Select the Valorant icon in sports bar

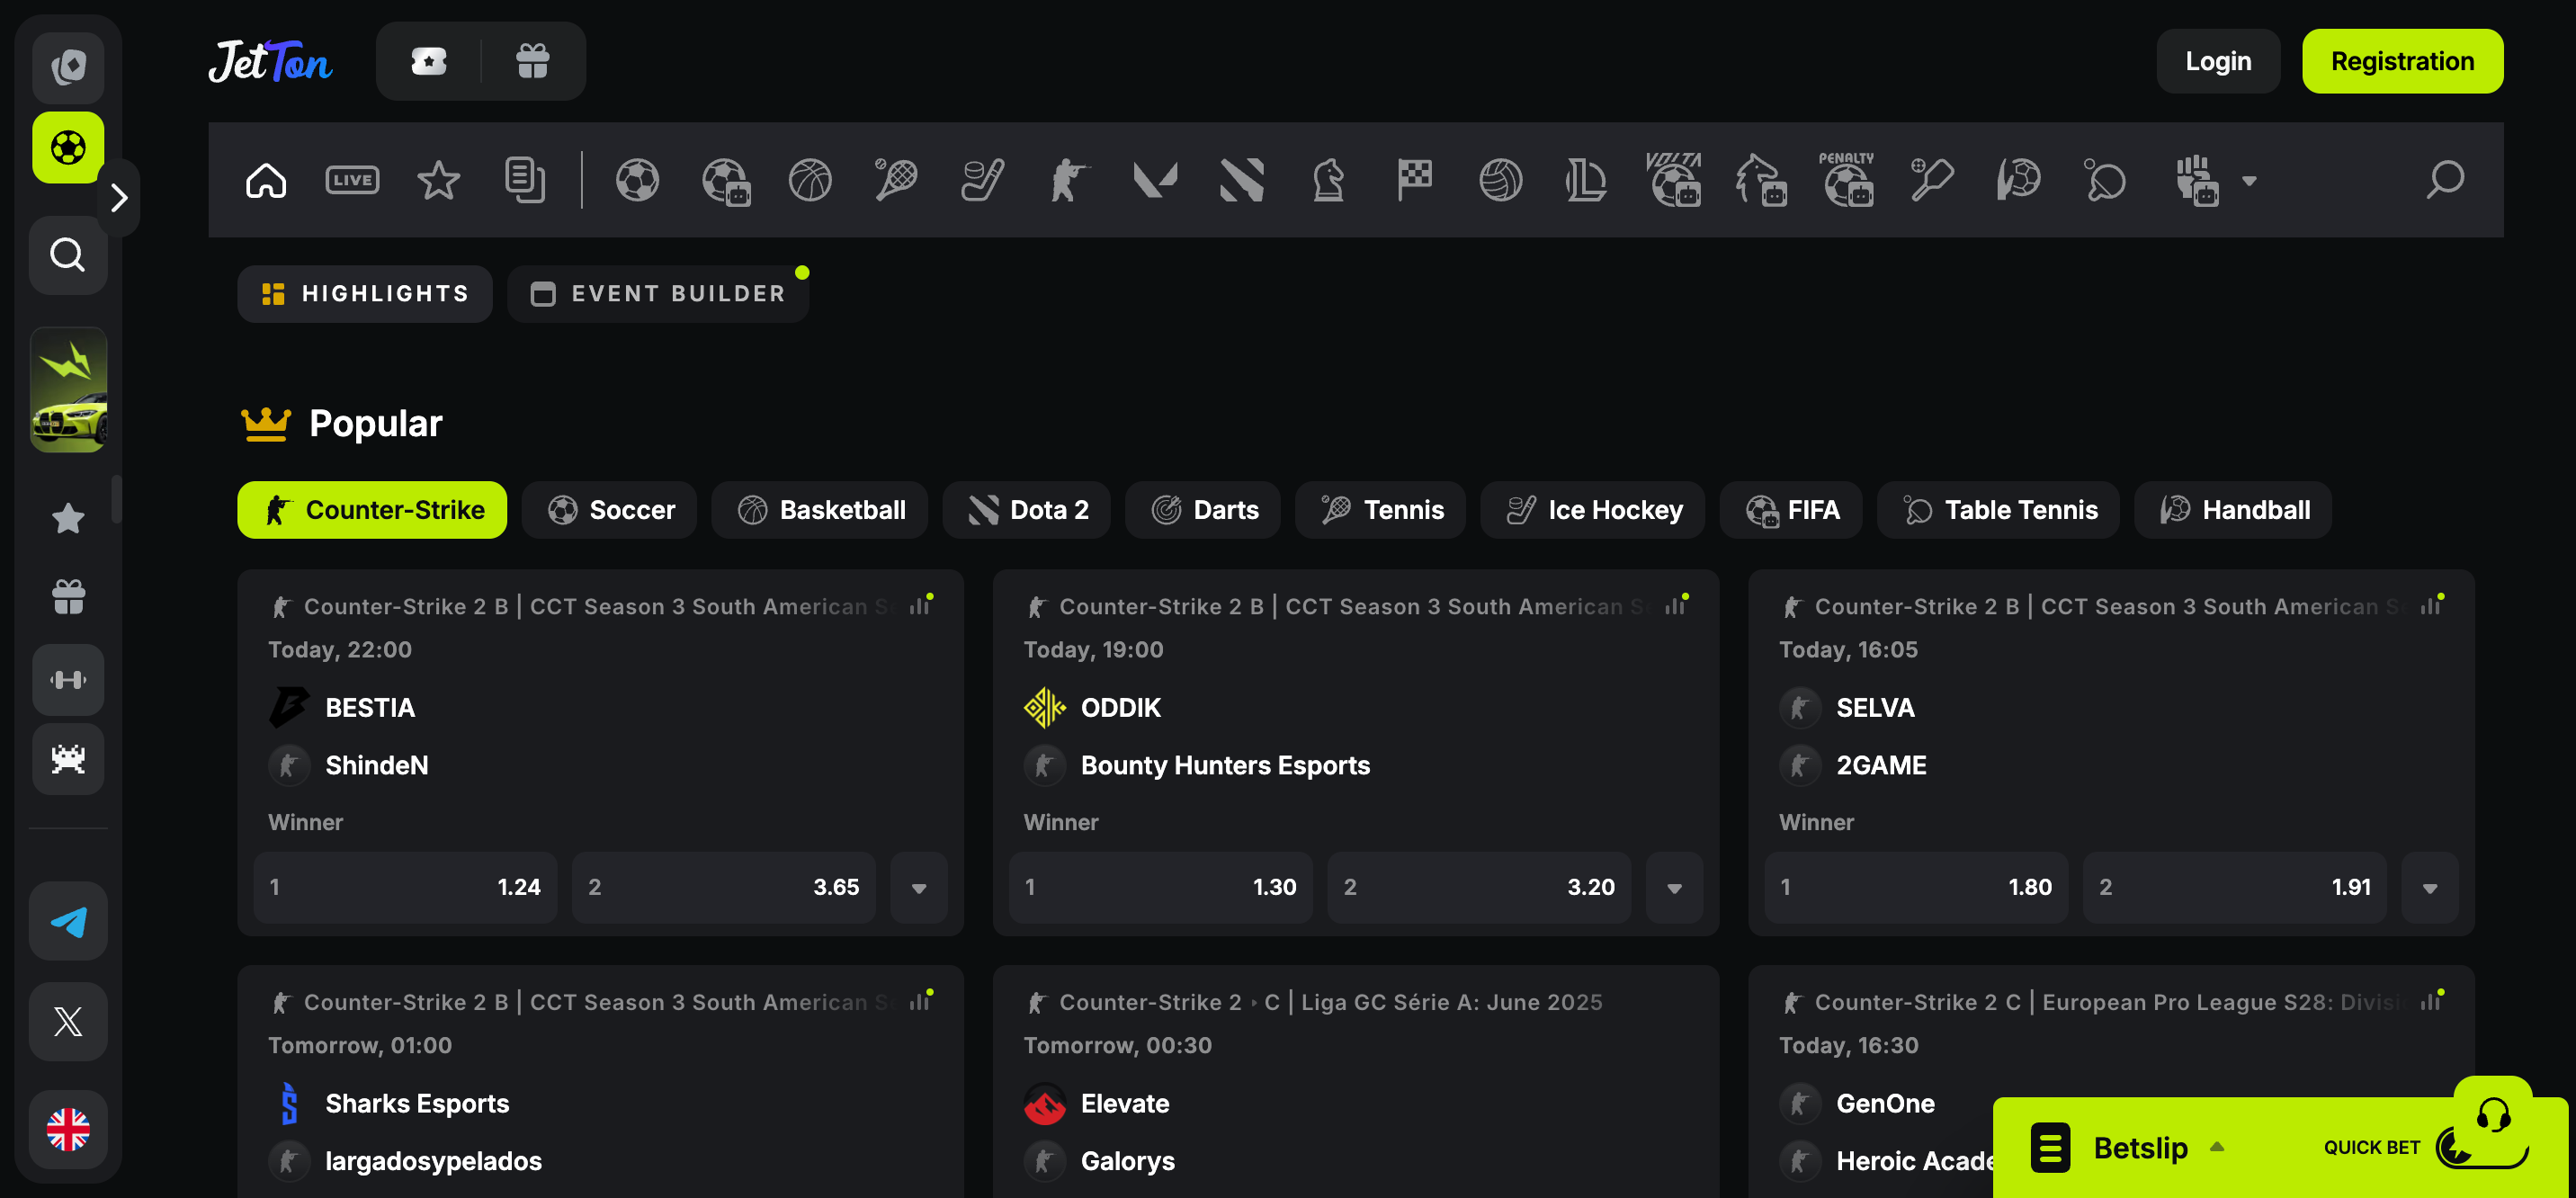(1155, 181)
